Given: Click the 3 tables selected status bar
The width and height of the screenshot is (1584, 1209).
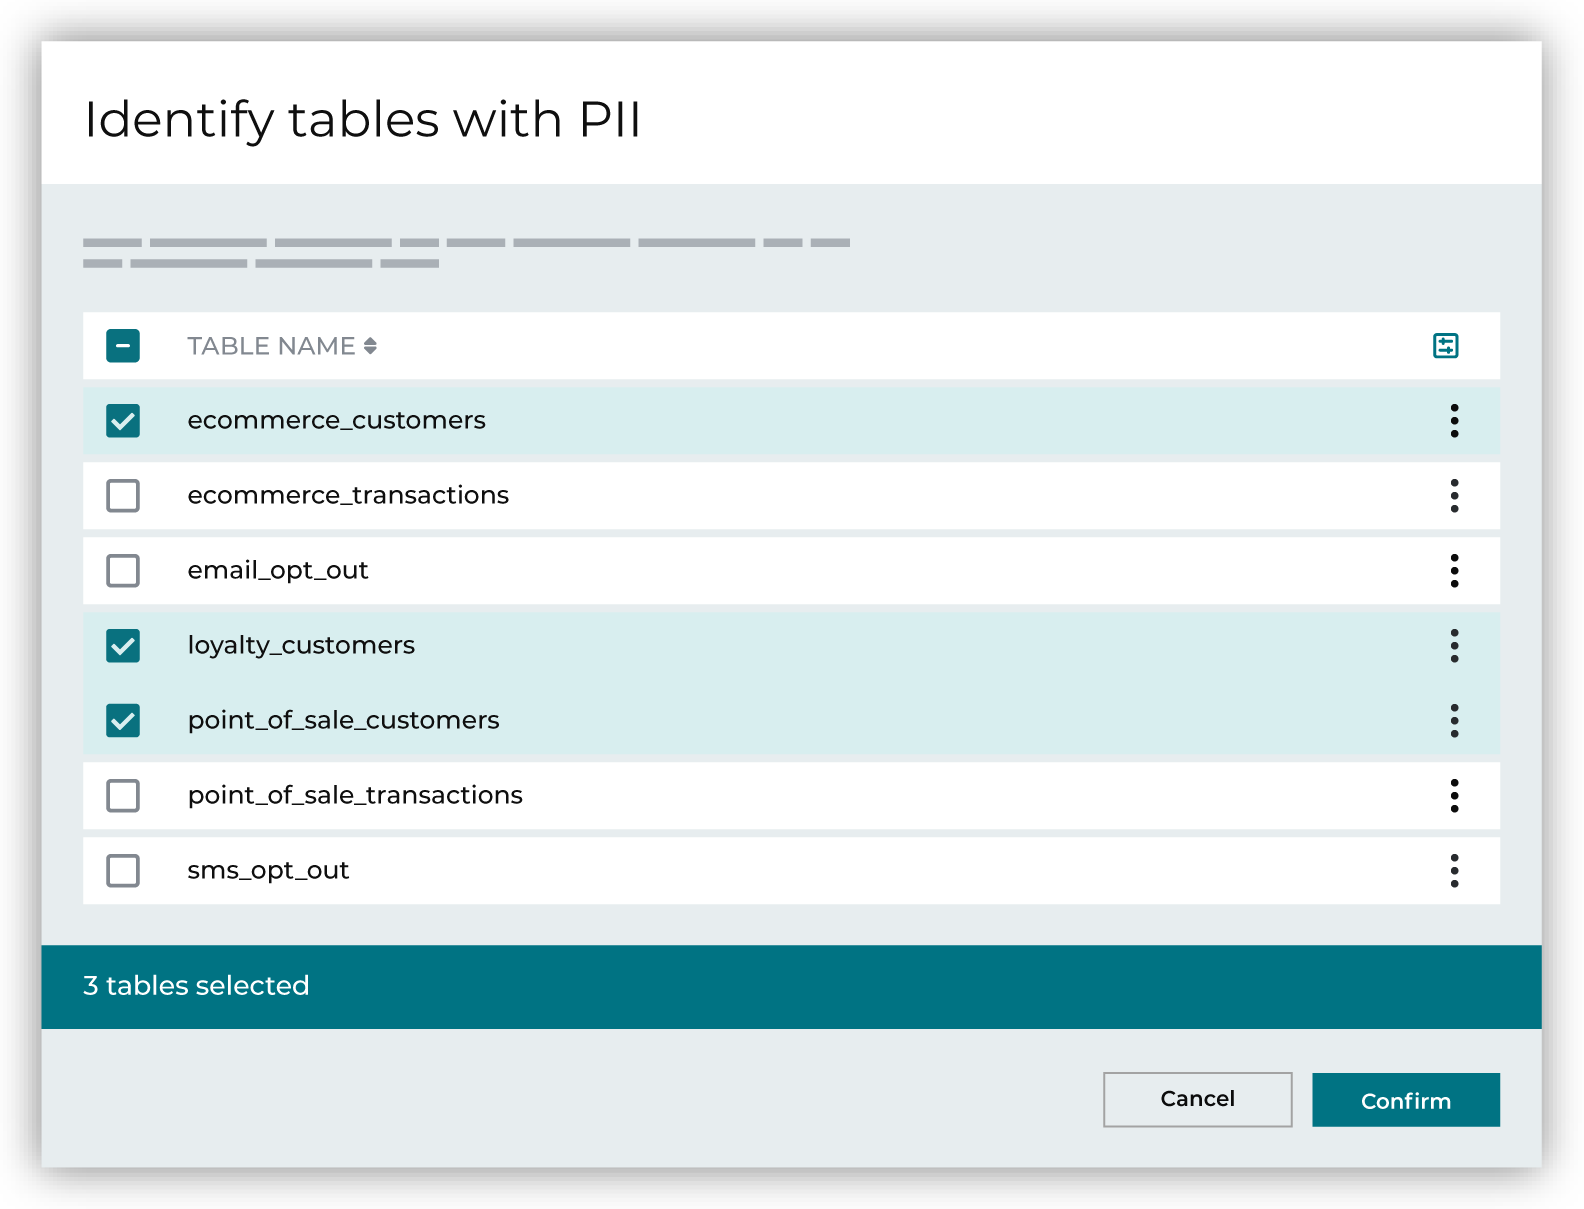Looking at the screenshot, I should click(x=196, y=985).
